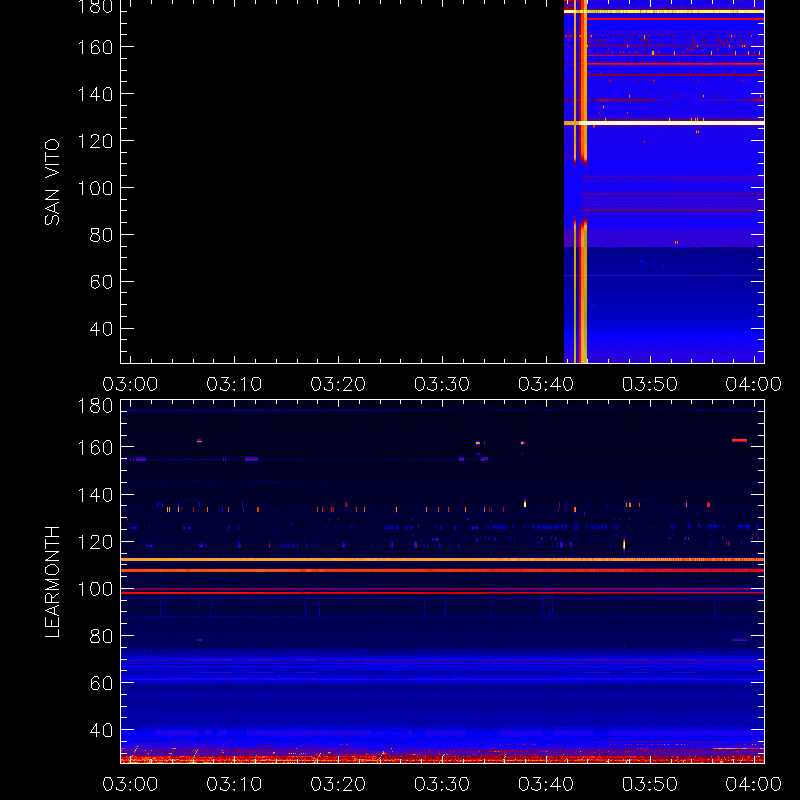The image size is (800, 800).
Task: Select the 140 tick label on the Learmonth axis
Action: [95, 494]
